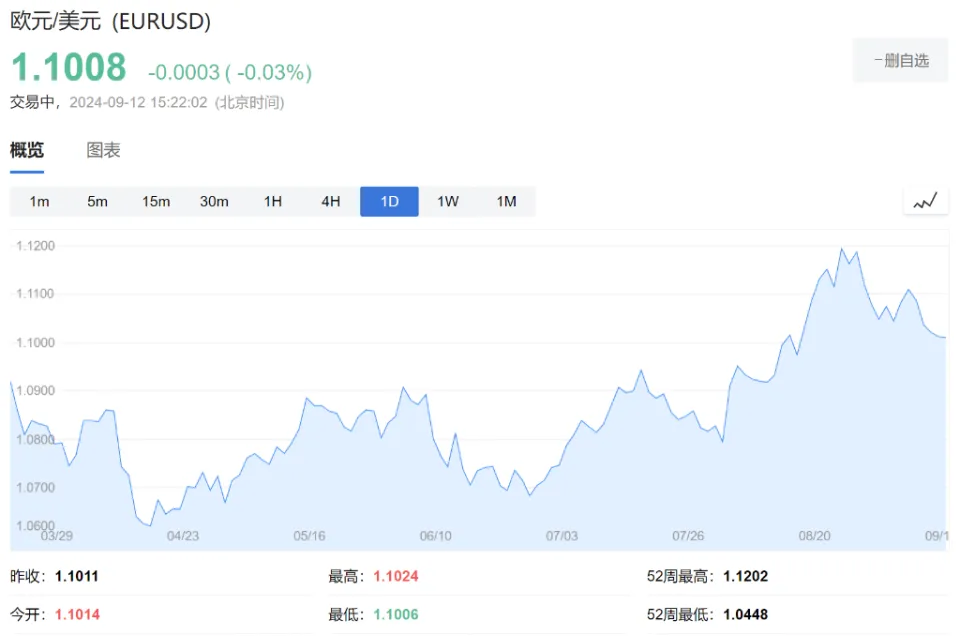Image resolution: width=960 pixels, height=636 pixels.
Task: Pick the 30m timeframe option
Action: pos(214,202)
